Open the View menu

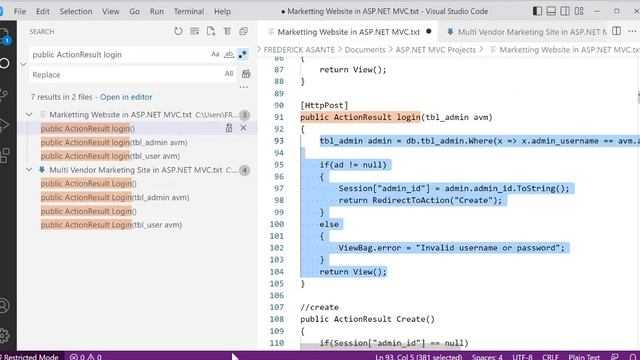coord(111,11)
